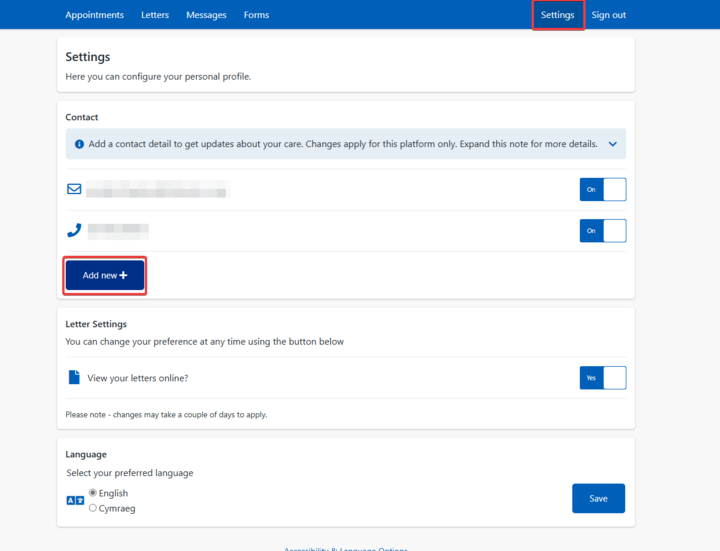This screenshot has height=551, width=720.
Task: Click the blurred phone number
Action: pyautogui.click(x=118, y=231)
